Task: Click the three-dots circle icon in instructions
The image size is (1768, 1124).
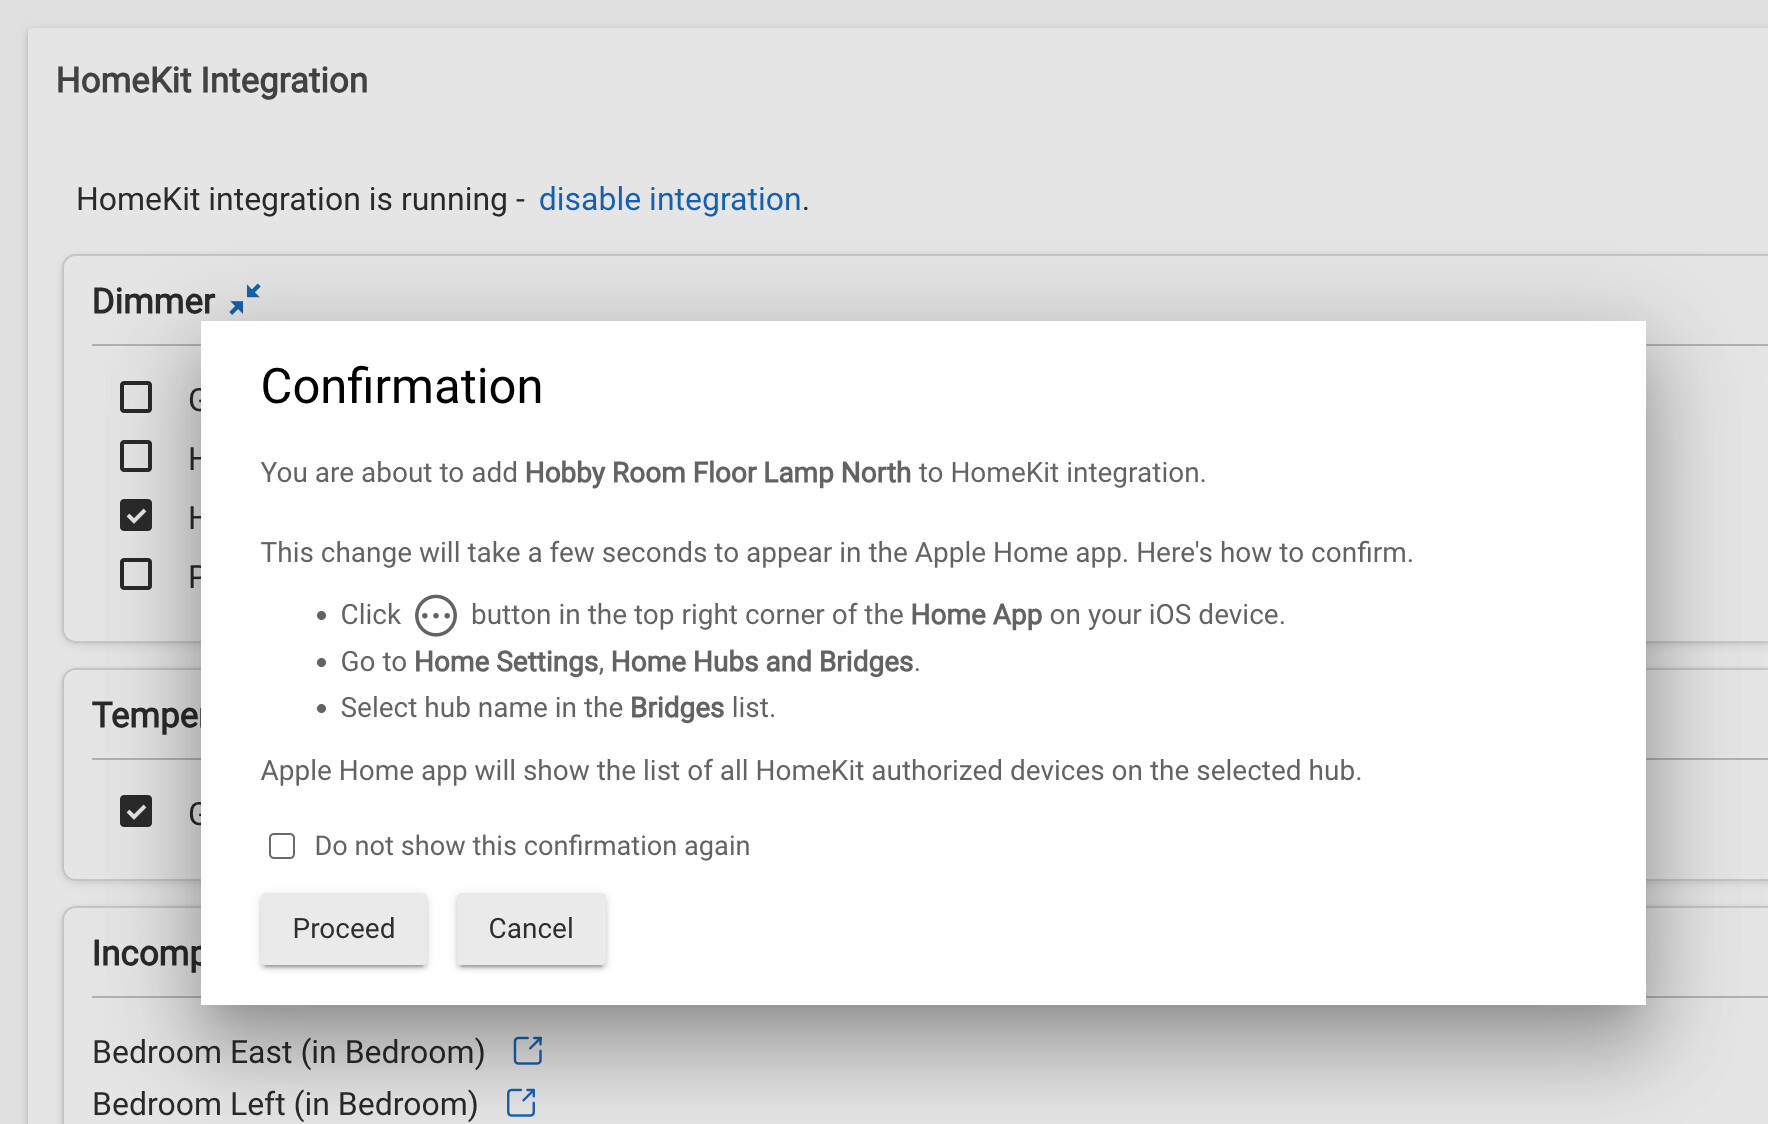Action: pyautogui.click(x=436, y=615)
